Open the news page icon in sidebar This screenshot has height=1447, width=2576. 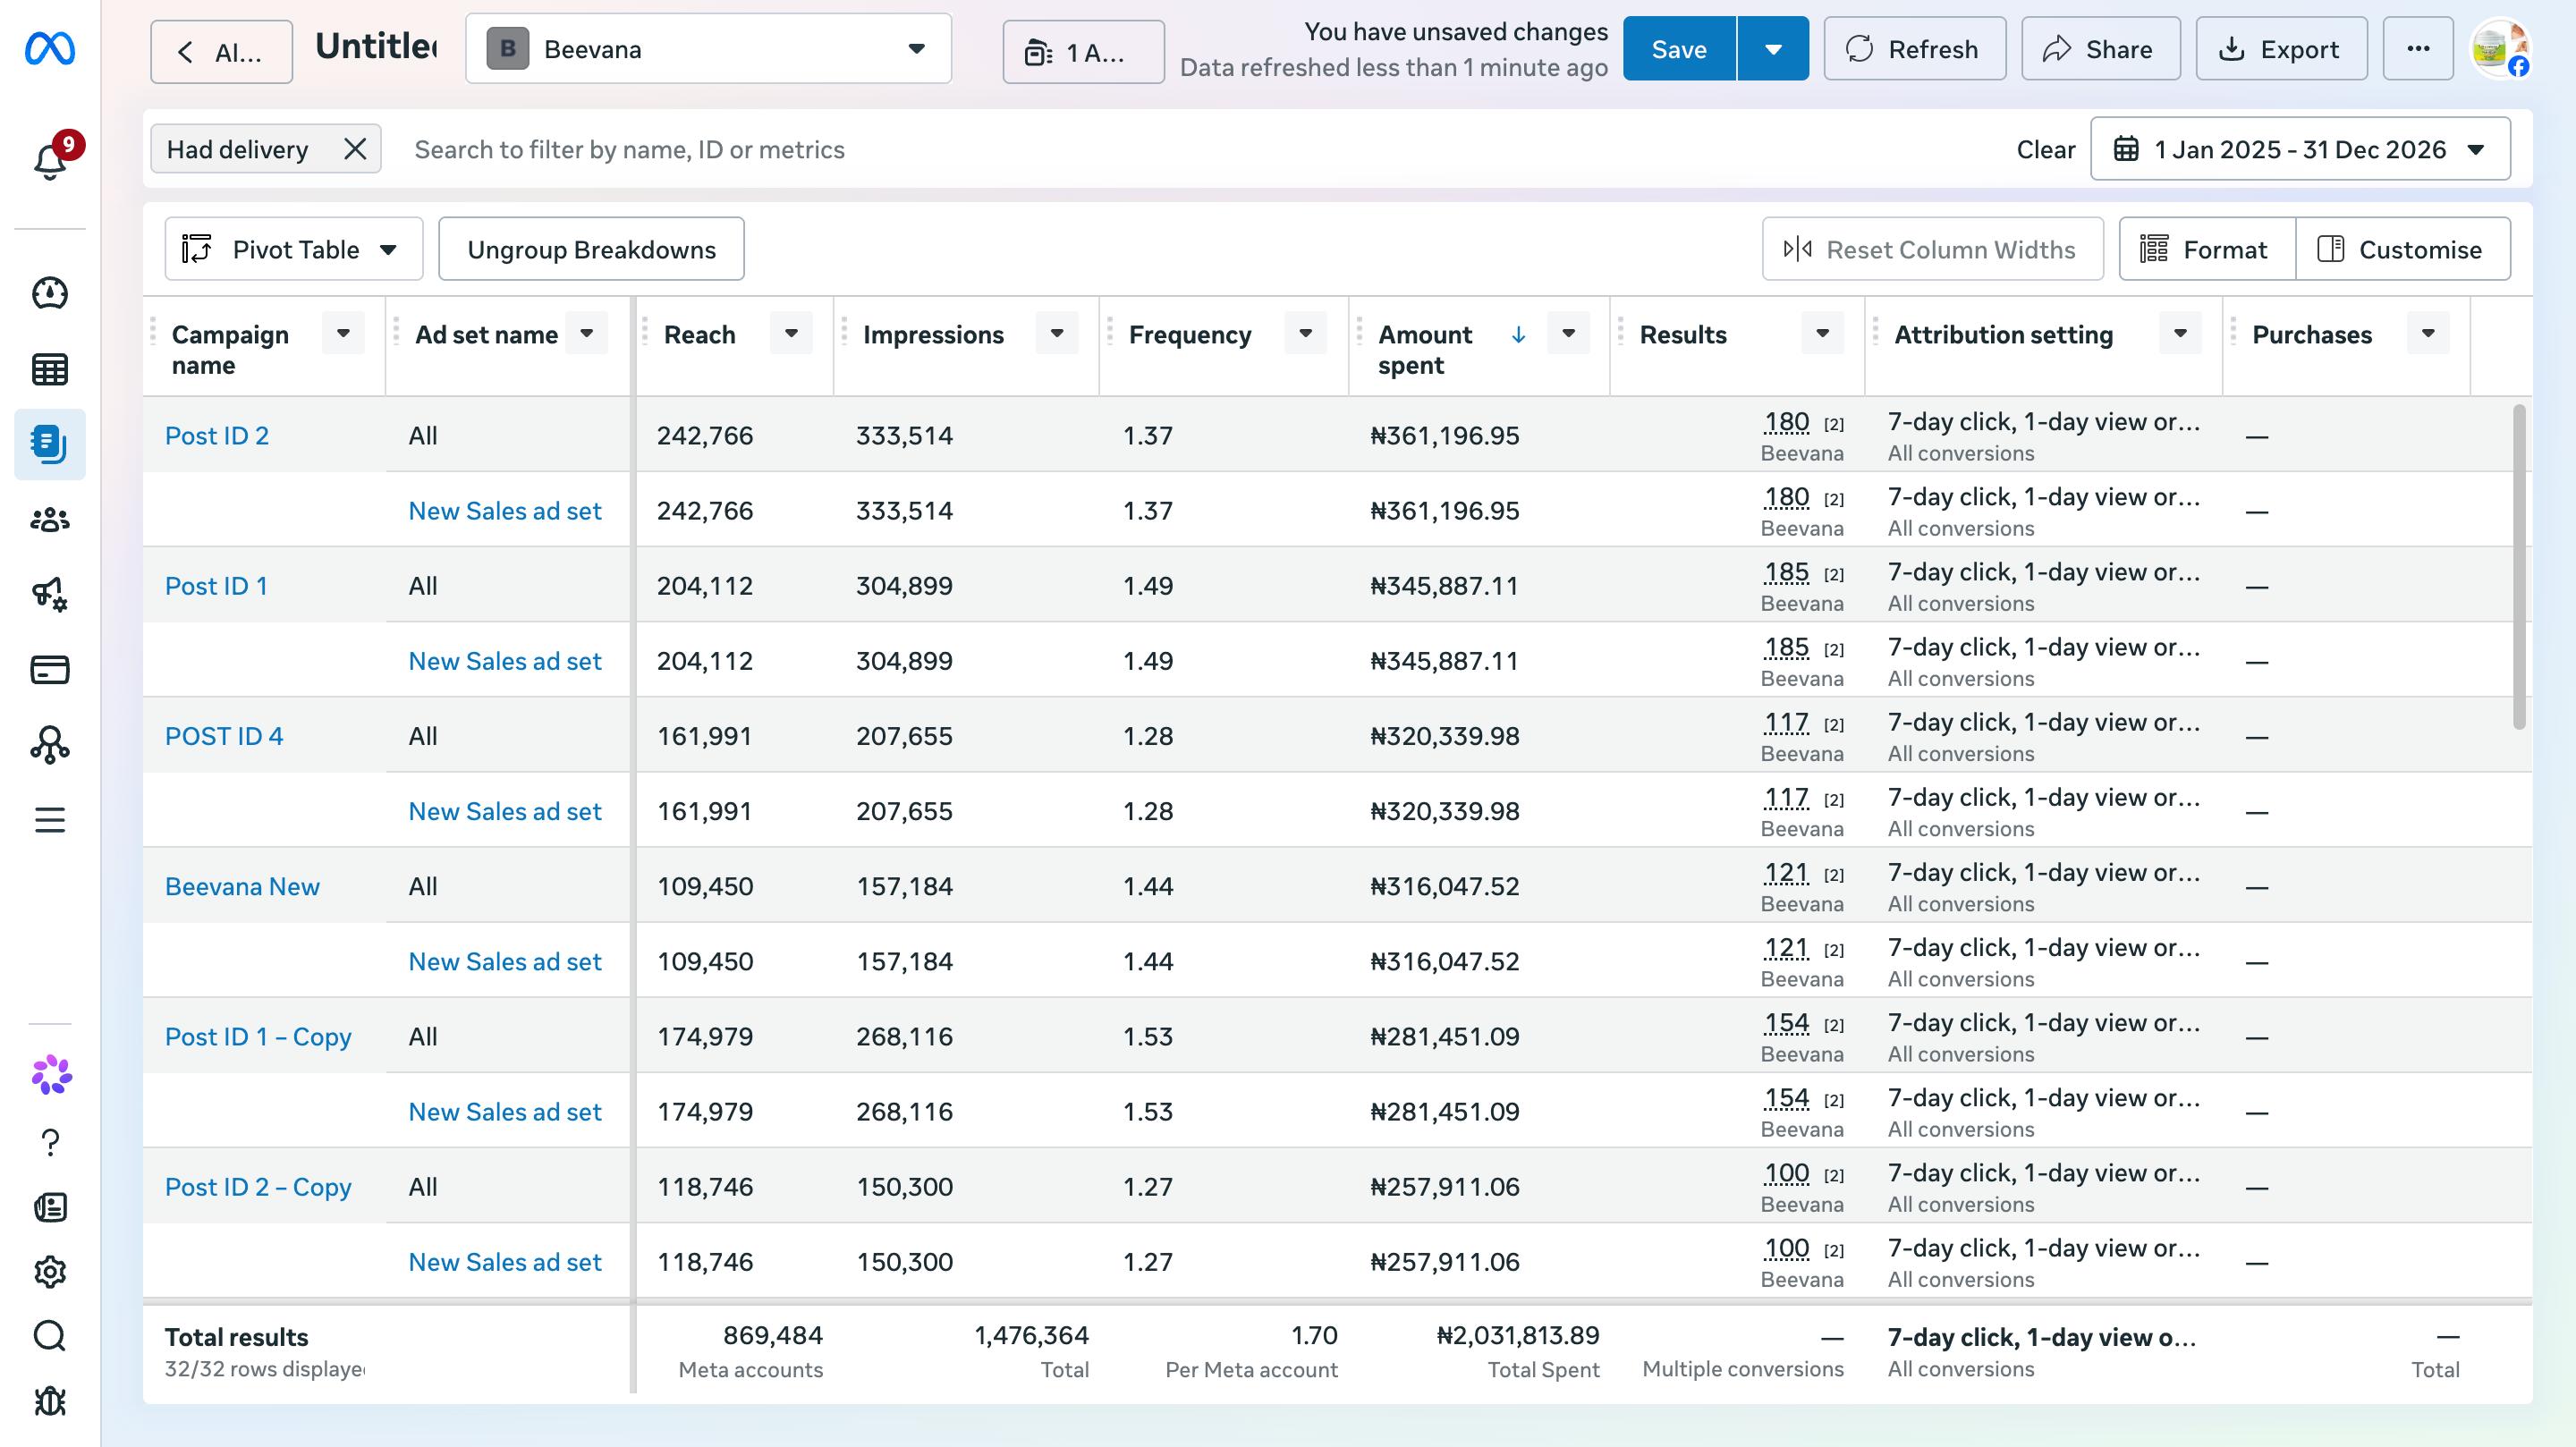pos(50,1207)
